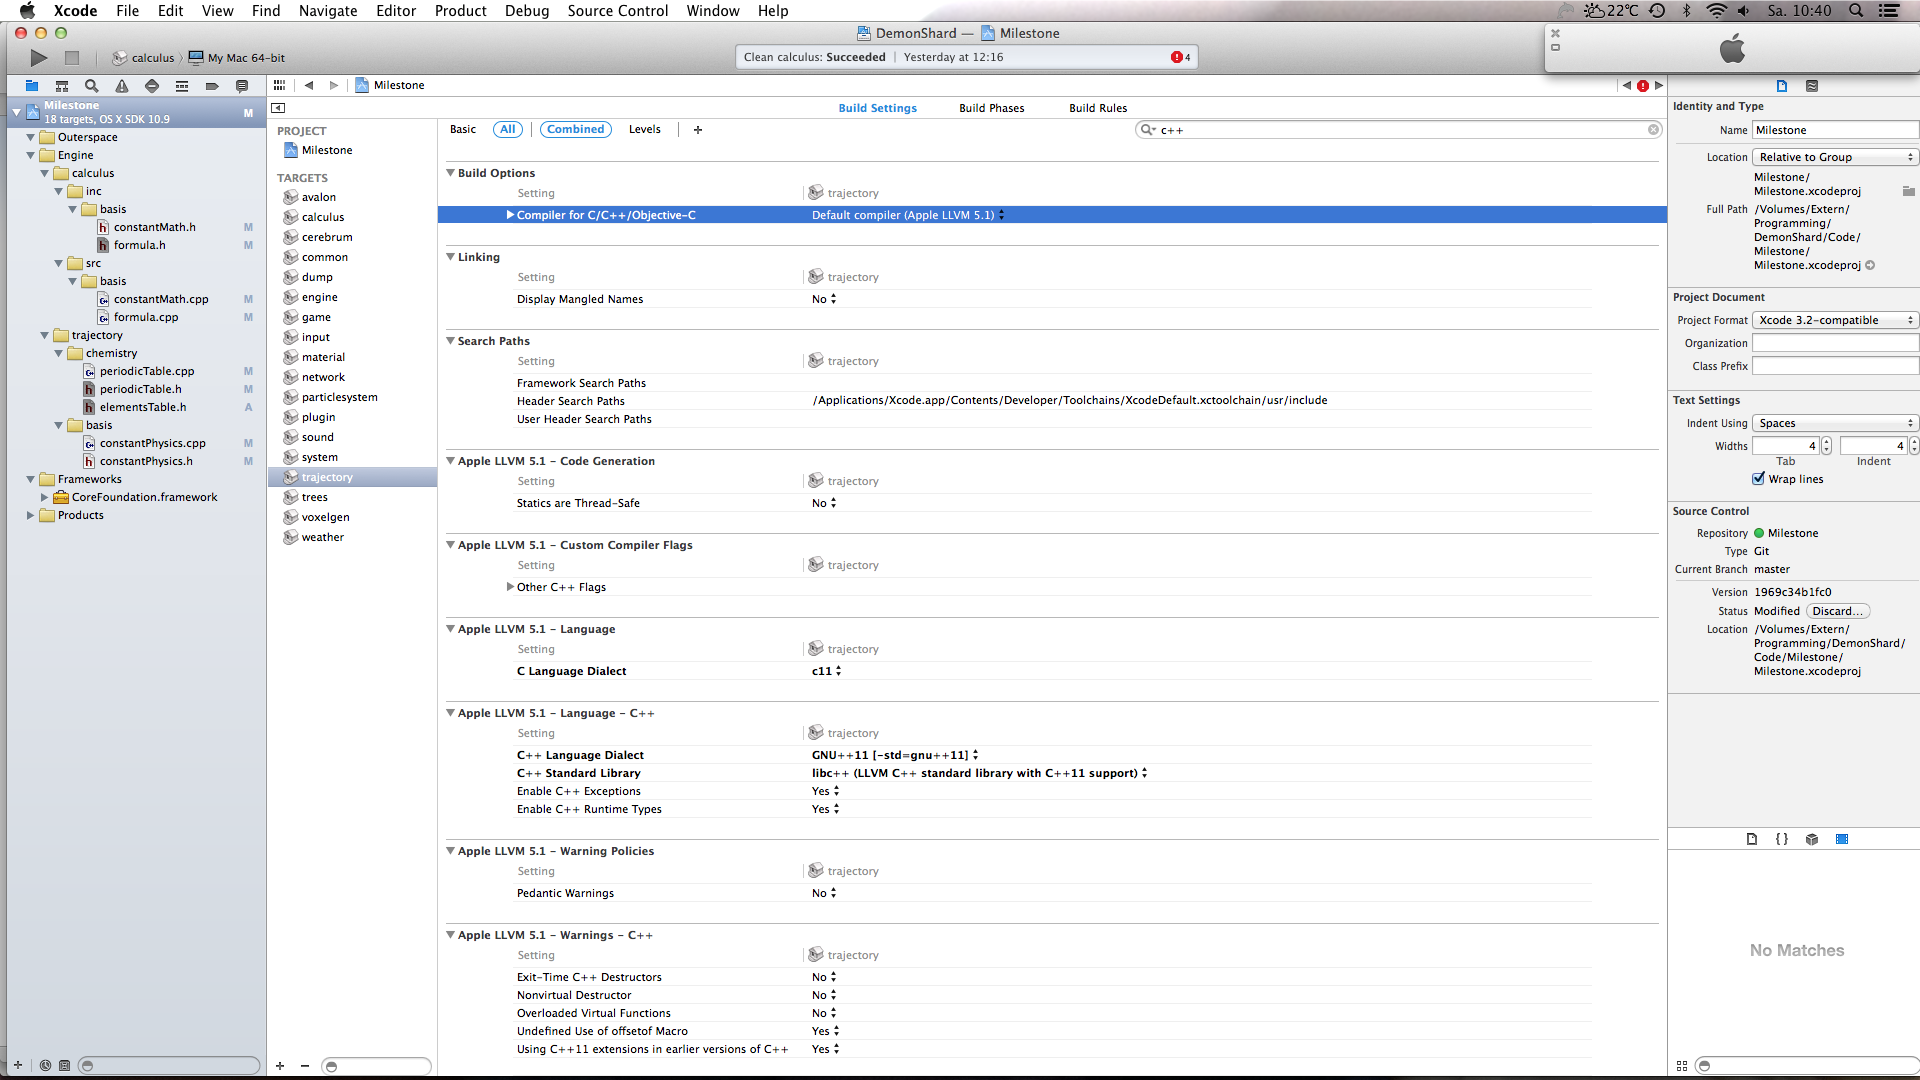Select the Levels view option
Viewport: 1920px width, 1080px height.
644,129
